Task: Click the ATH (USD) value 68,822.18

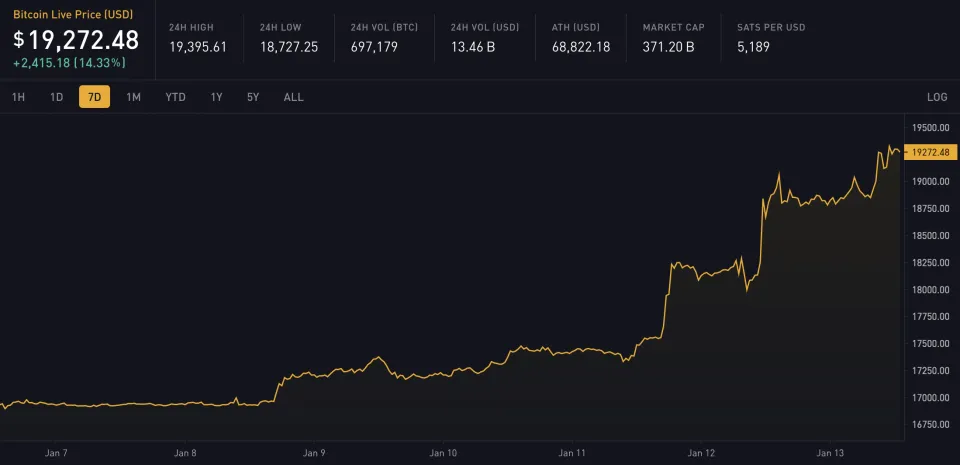Action: [x=580, y=46]
